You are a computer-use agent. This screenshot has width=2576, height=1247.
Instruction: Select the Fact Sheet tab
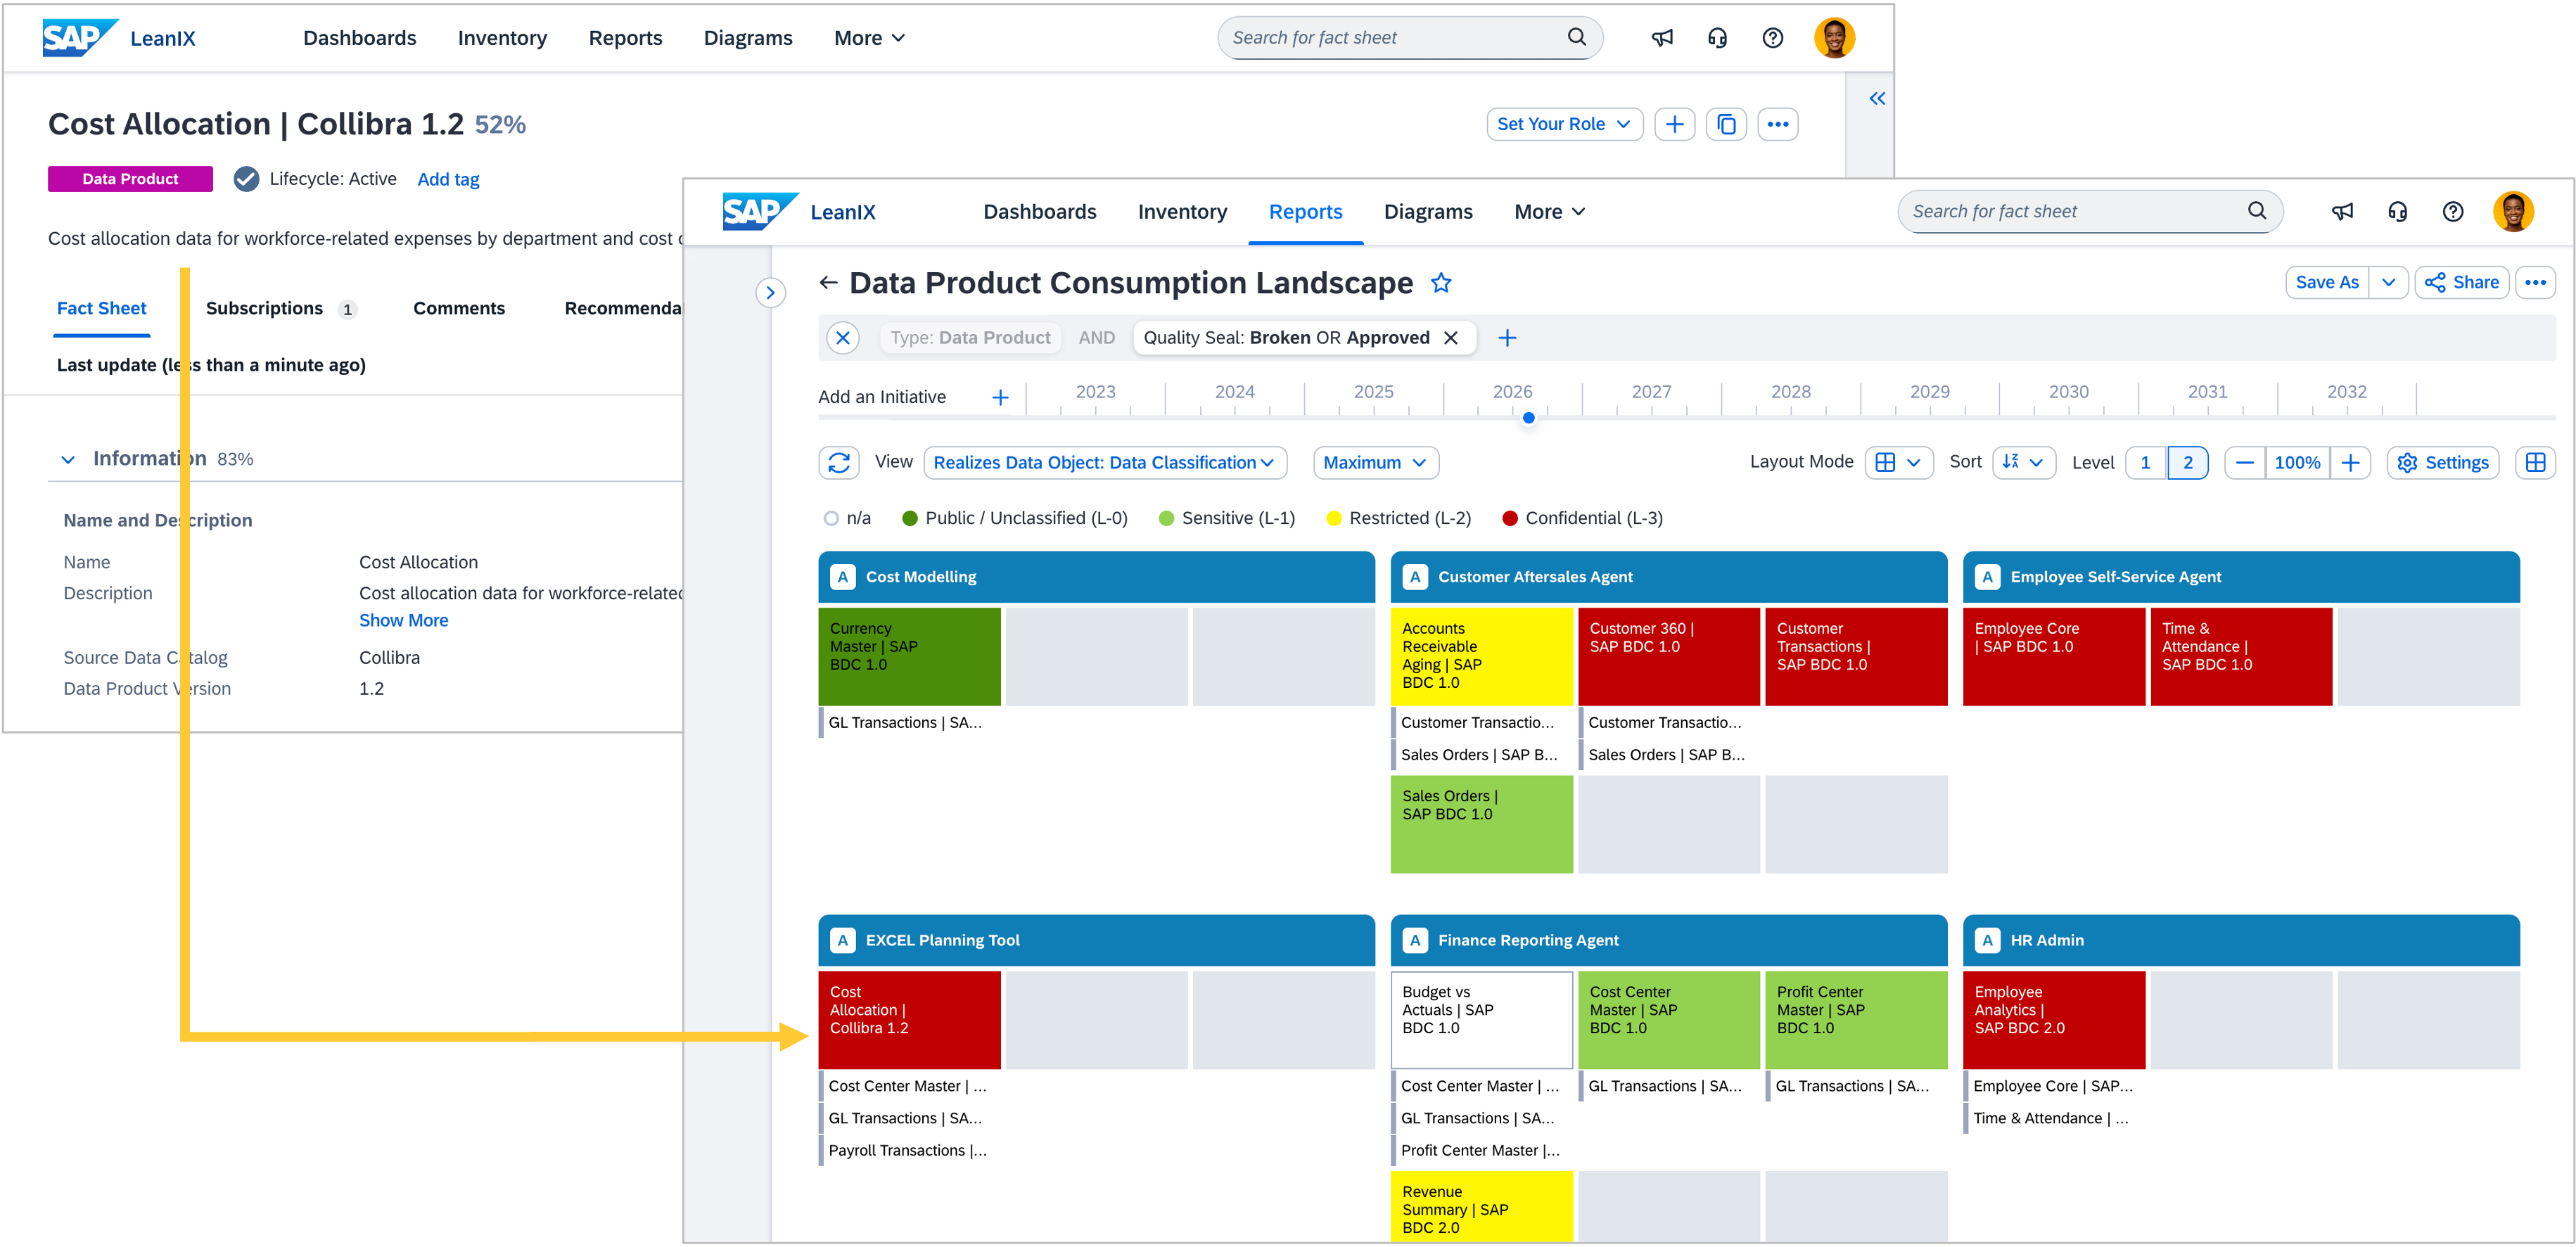[x=101, y=308]
